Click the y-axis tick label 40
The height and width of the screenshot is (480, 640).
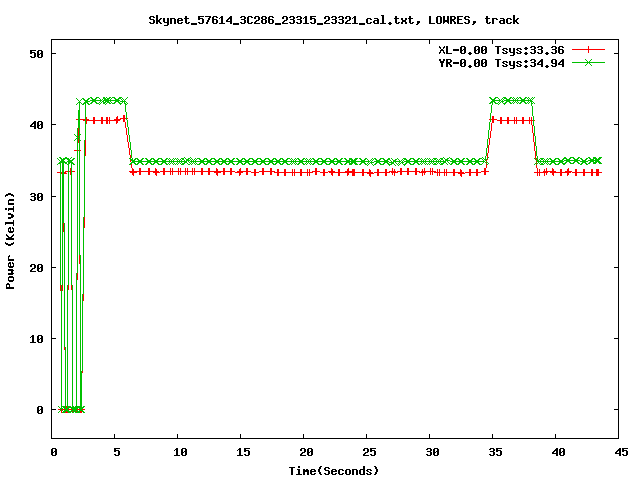(x=36, y=125)
